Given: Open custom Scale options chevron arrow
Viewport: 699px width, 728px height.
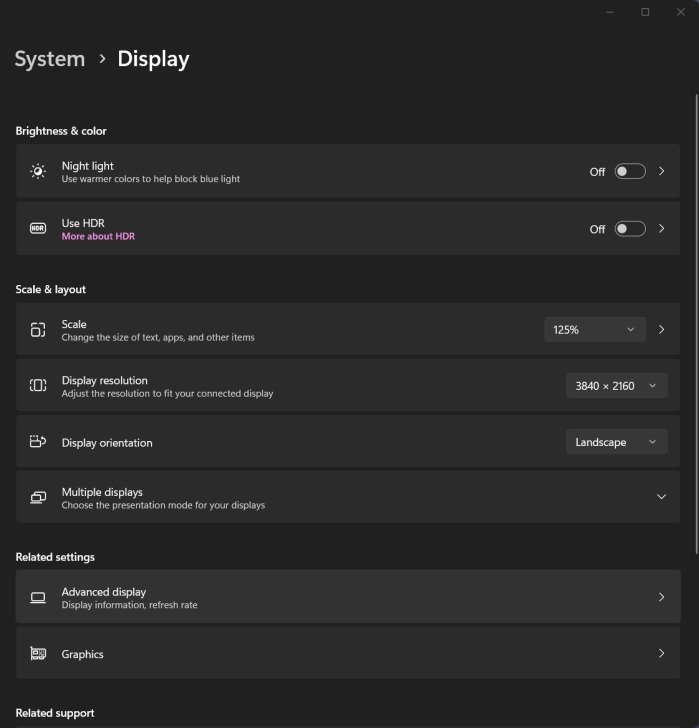Looking at the screenshot, I should [661, 329].
